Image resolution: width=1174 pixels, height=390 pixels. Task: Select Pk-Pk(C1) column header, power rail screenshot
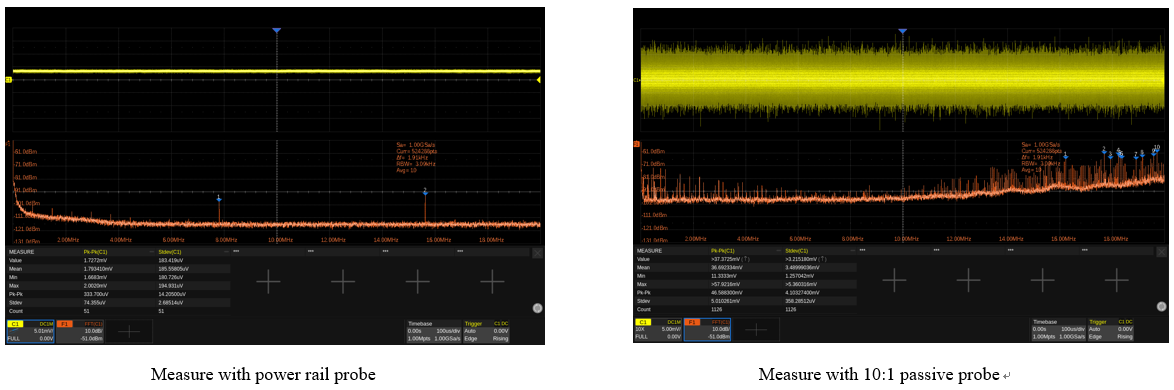(x=96, y=252)
